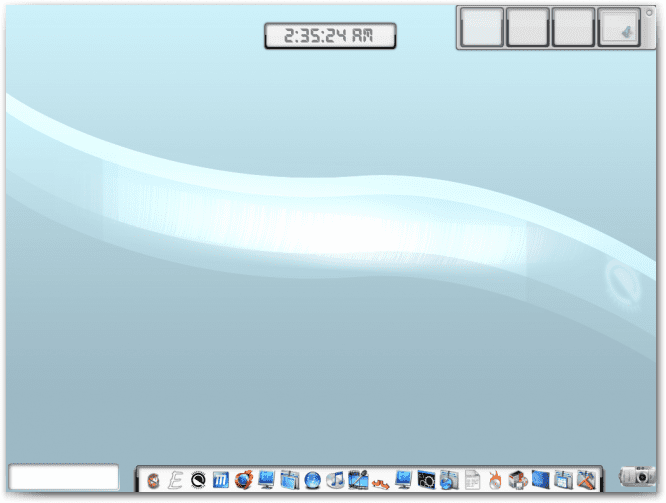Open the music note player icon
Screen dimensions: 666x503
click(x=336, y=481)
